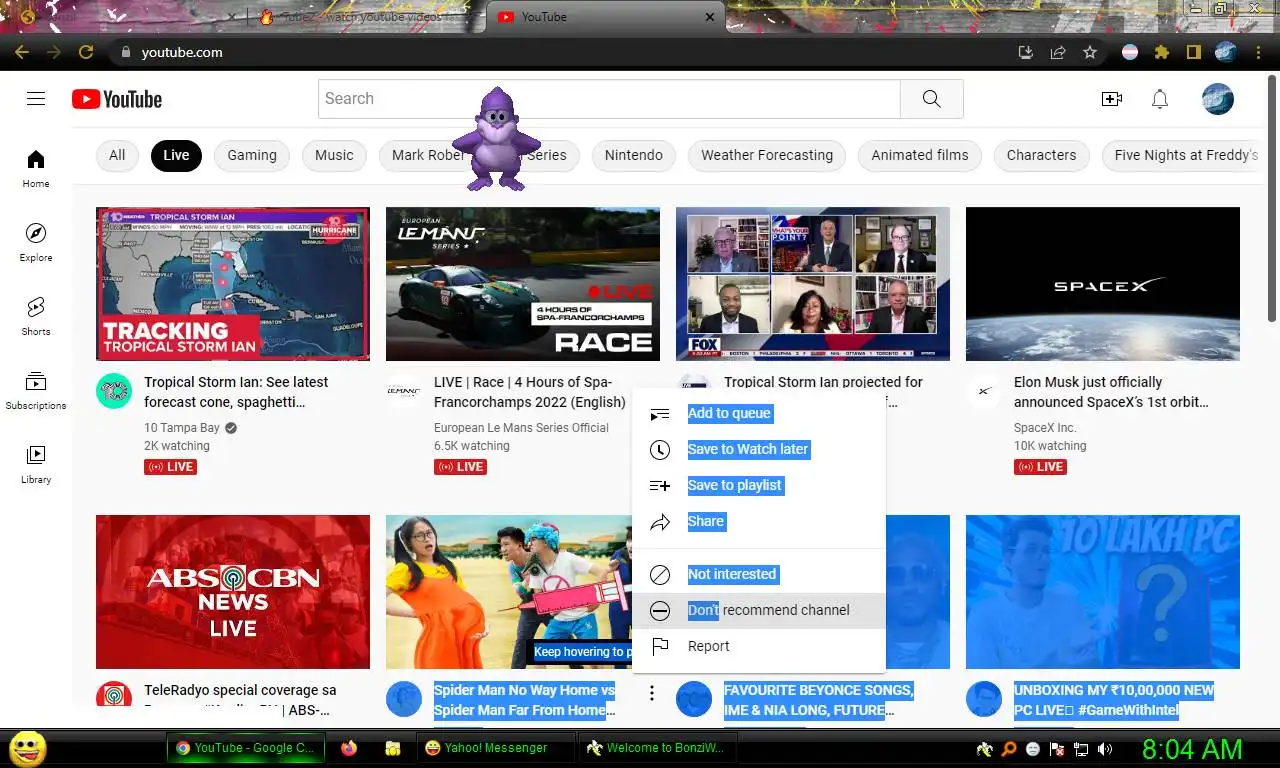
Task: Open the SpaceX Inc. channel name link
Action: 1045,428
